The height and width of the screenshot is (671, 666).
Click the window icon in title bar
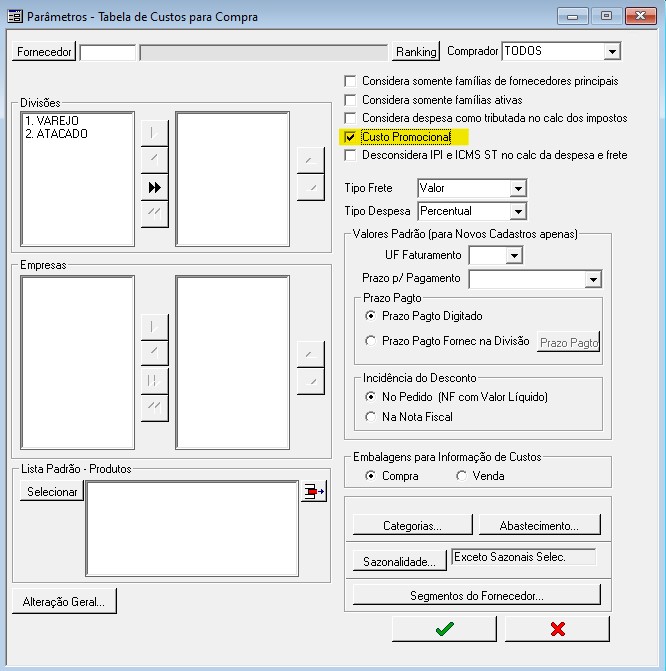coord(15,17)
